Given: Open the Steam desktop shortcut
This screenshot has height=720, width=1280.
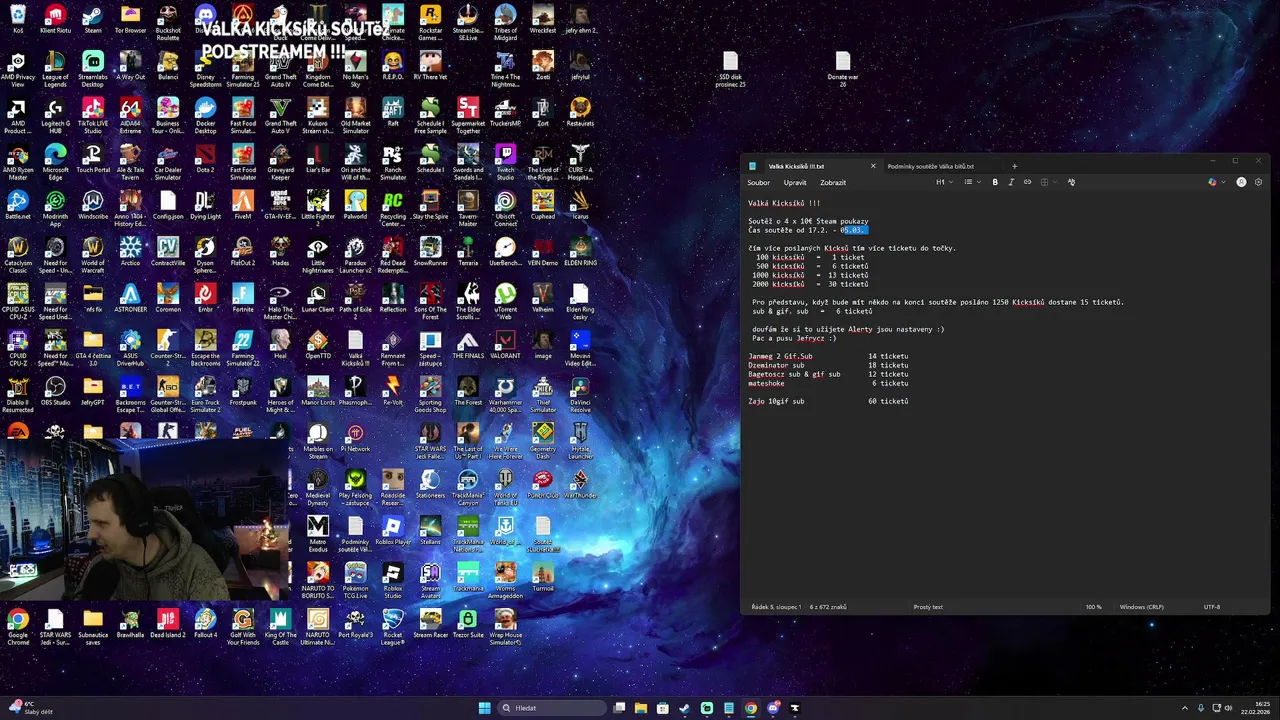Looking at the screenshot, I should [x=93, y=19].
